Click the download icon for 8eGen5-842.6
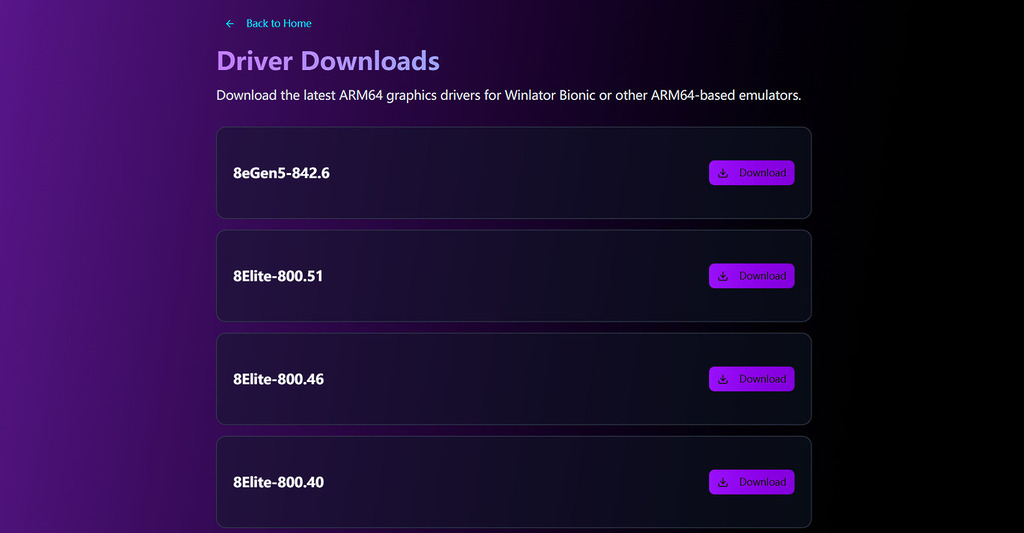 [x=723, y=173]
